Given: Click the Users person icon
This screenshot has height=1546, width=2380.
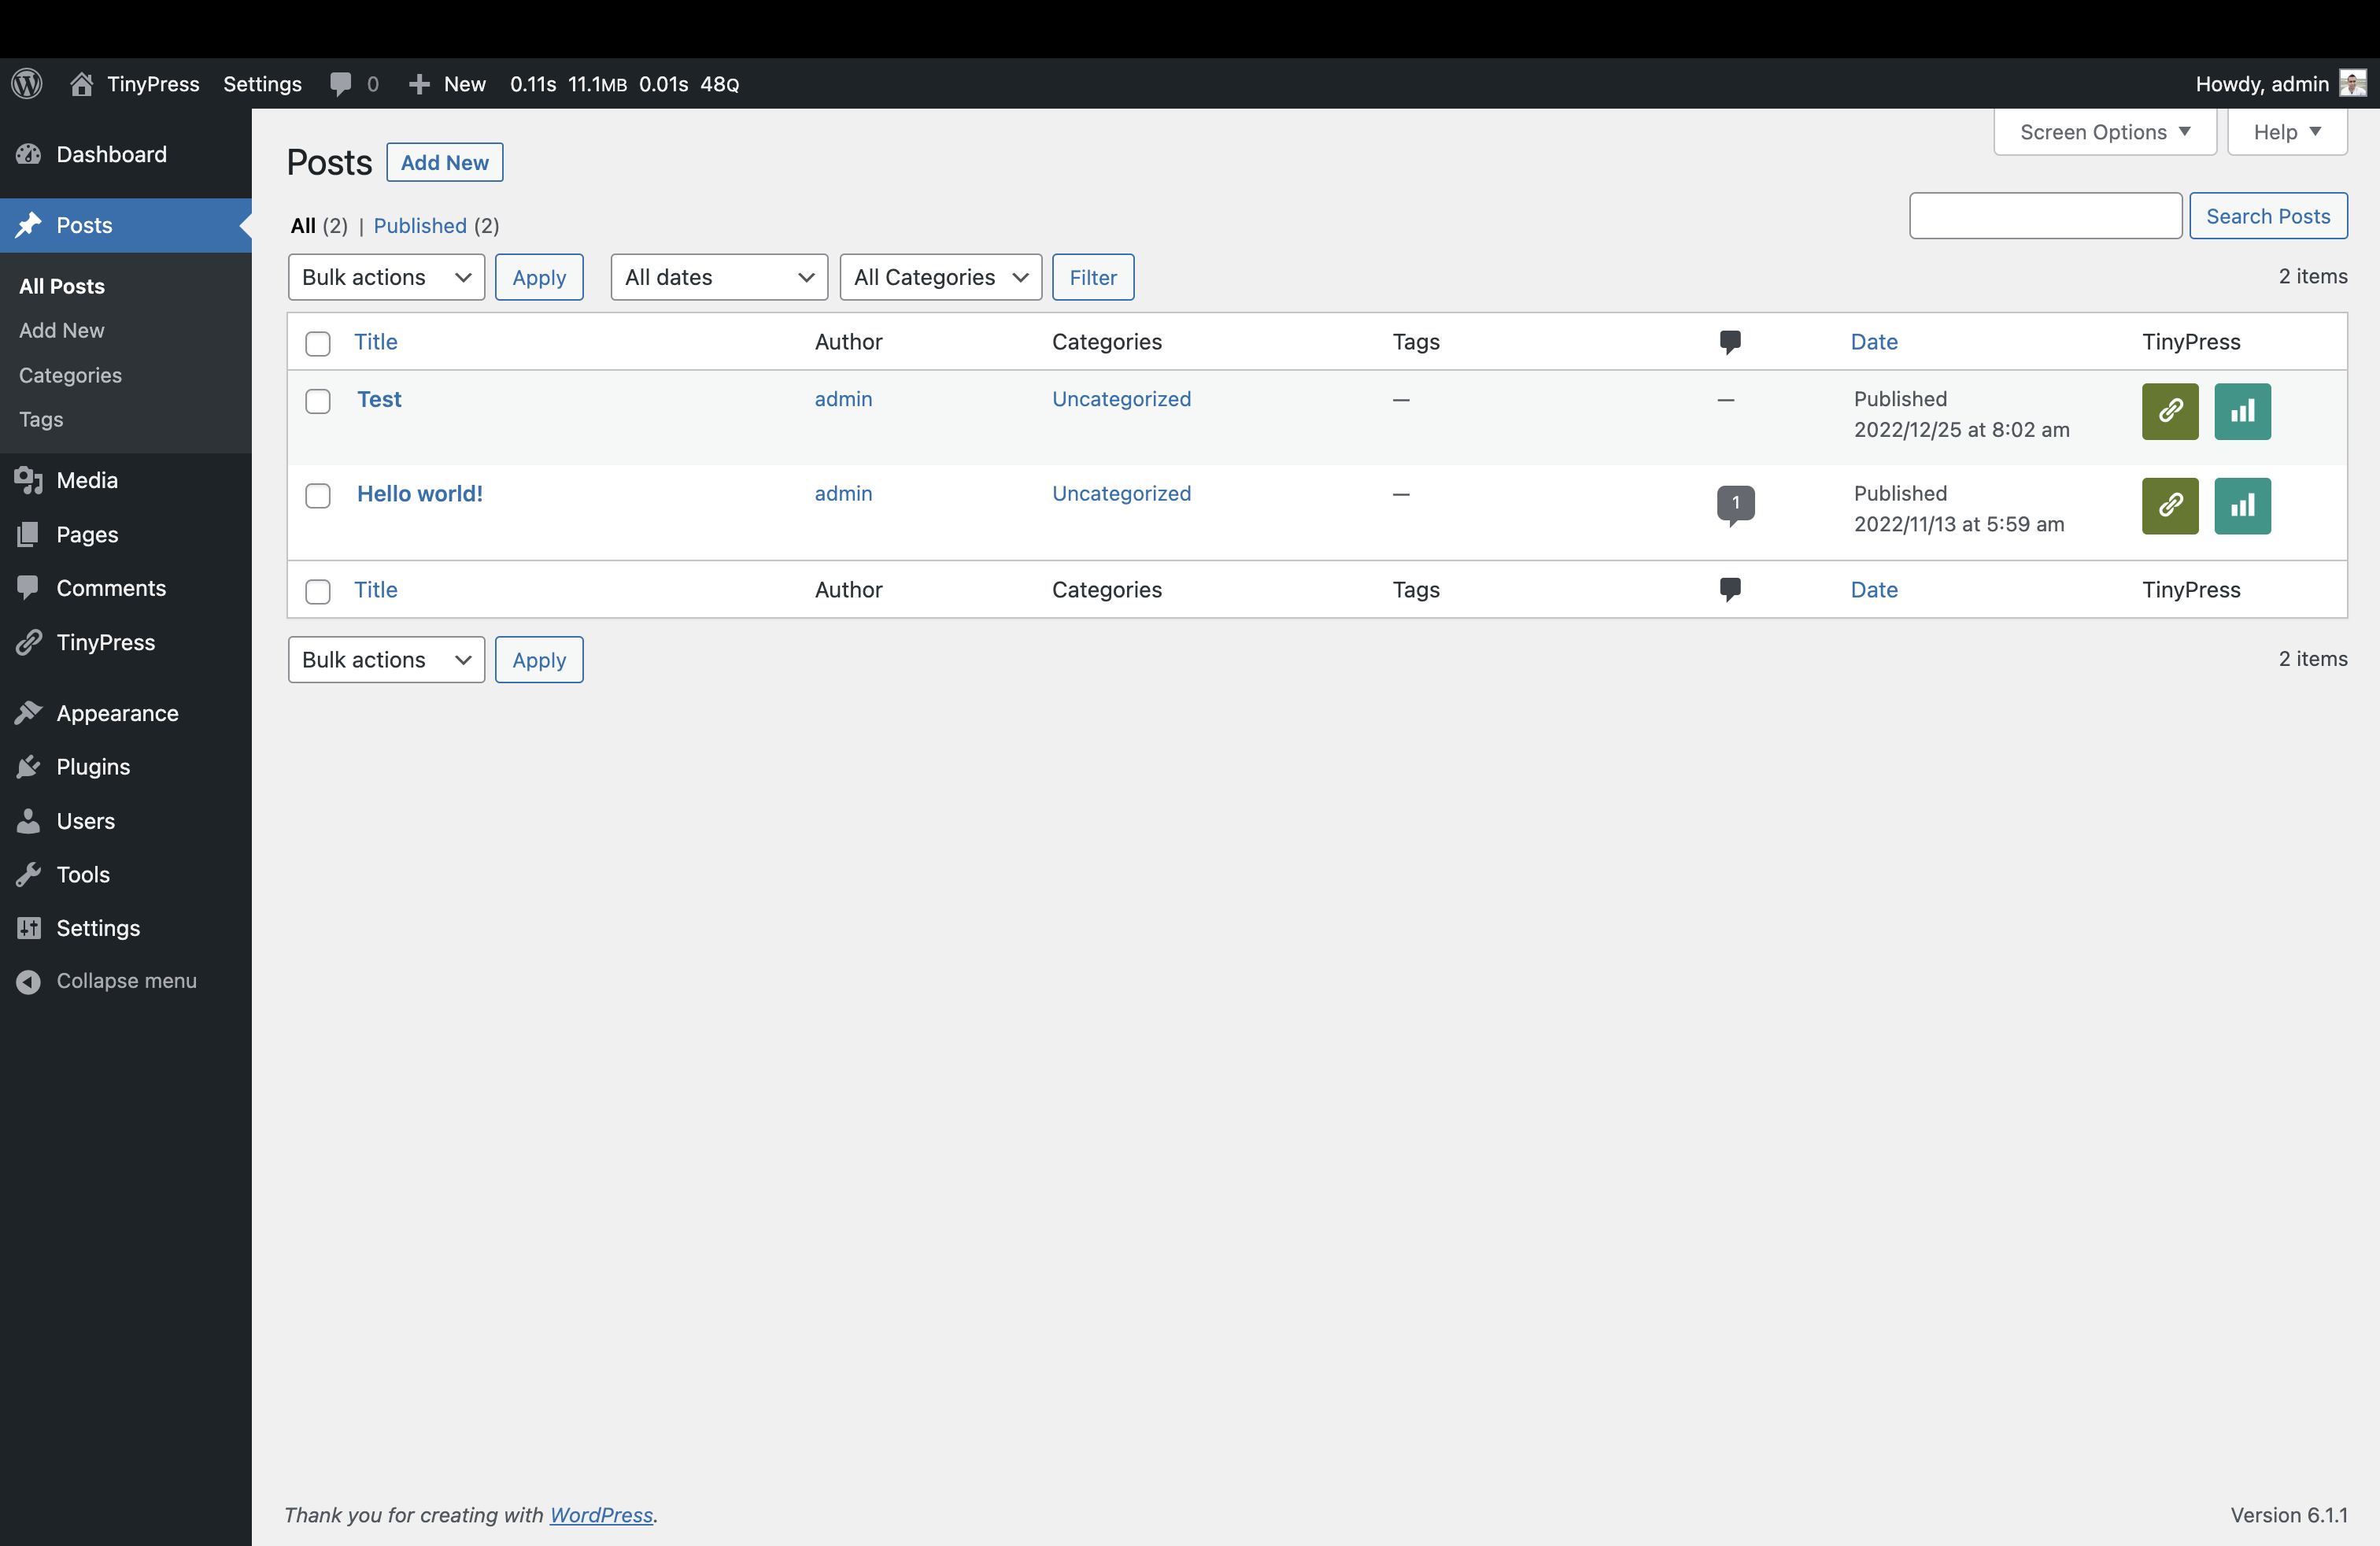Looking at the screenshot, I should (28, 821).
